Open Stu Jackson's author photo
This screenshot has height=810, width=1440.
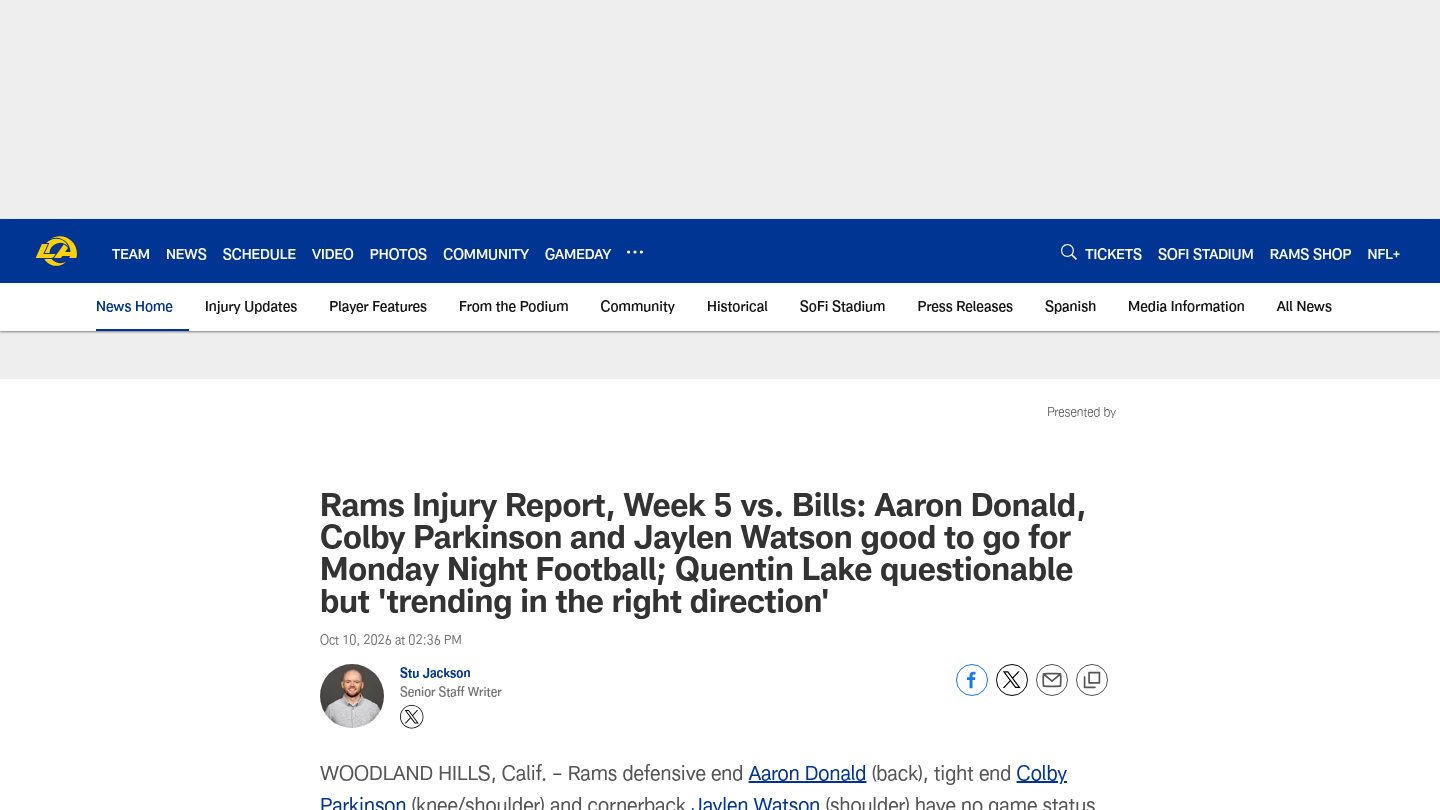point(352,696)
